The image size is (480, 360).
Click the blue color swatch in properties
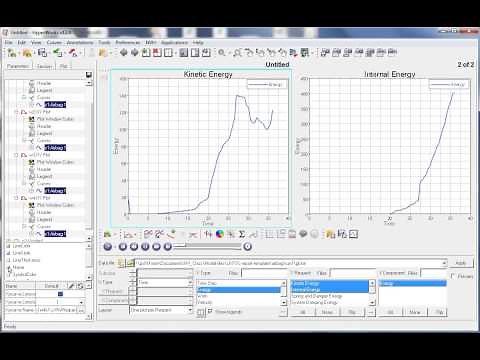coord(60,294)
